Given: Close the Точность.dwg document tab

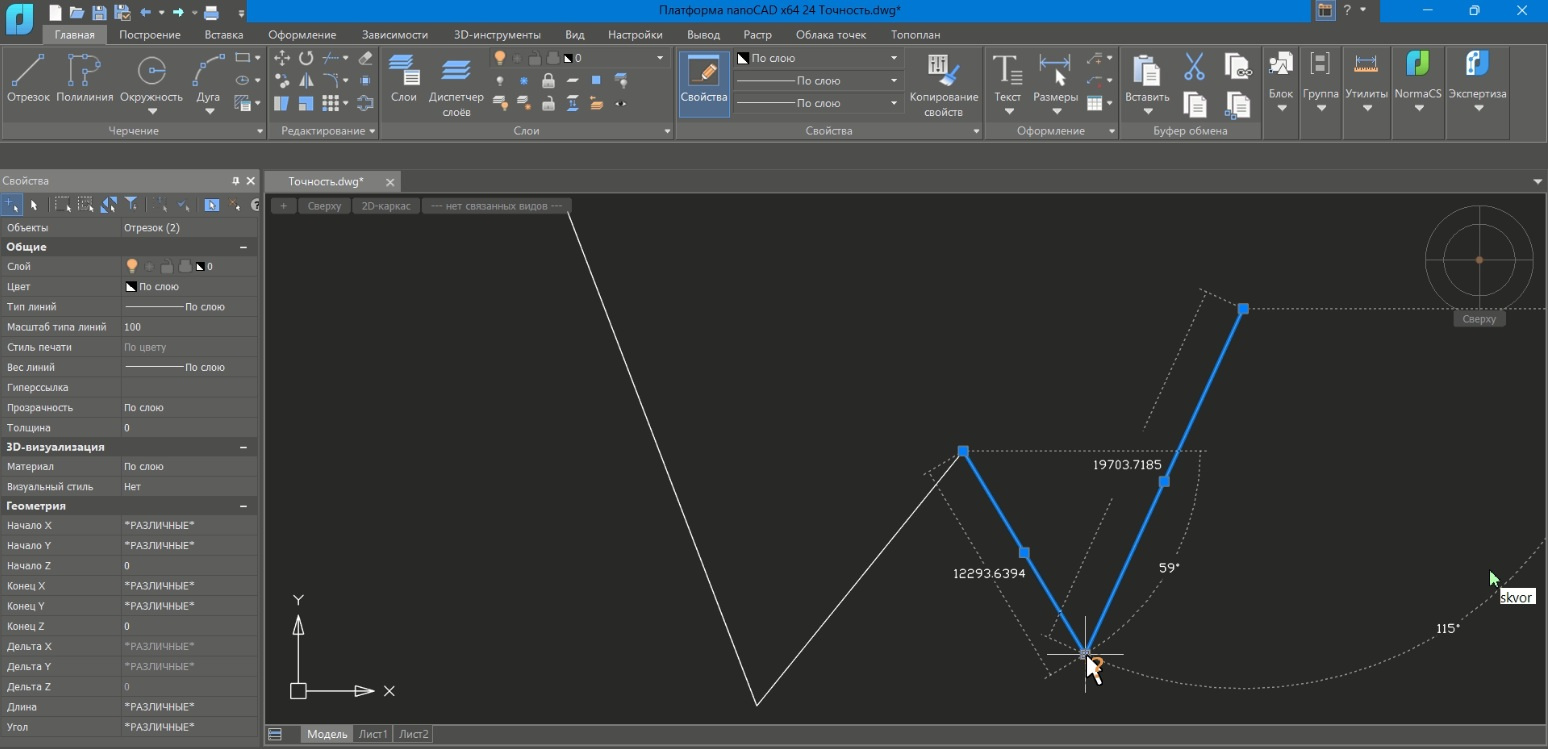Looking at the screenshot, I should [391, 182].
